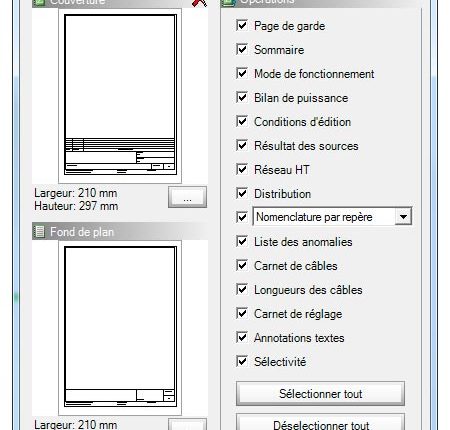450x430 pixels.
Task: Toggle Liste des anomalies checkbox
Action: click(242, 242)
